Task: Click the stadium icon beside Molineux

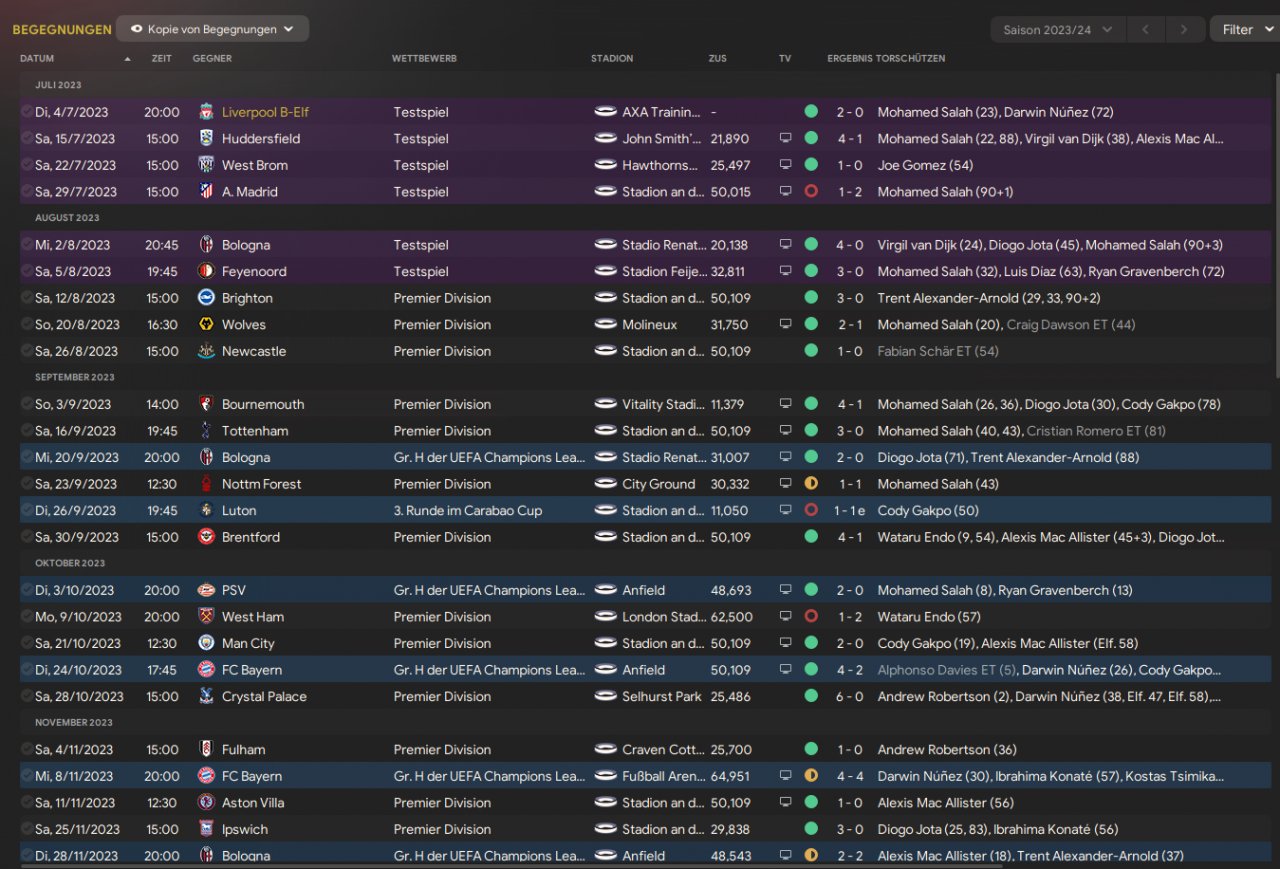Action: click(605, 324)
